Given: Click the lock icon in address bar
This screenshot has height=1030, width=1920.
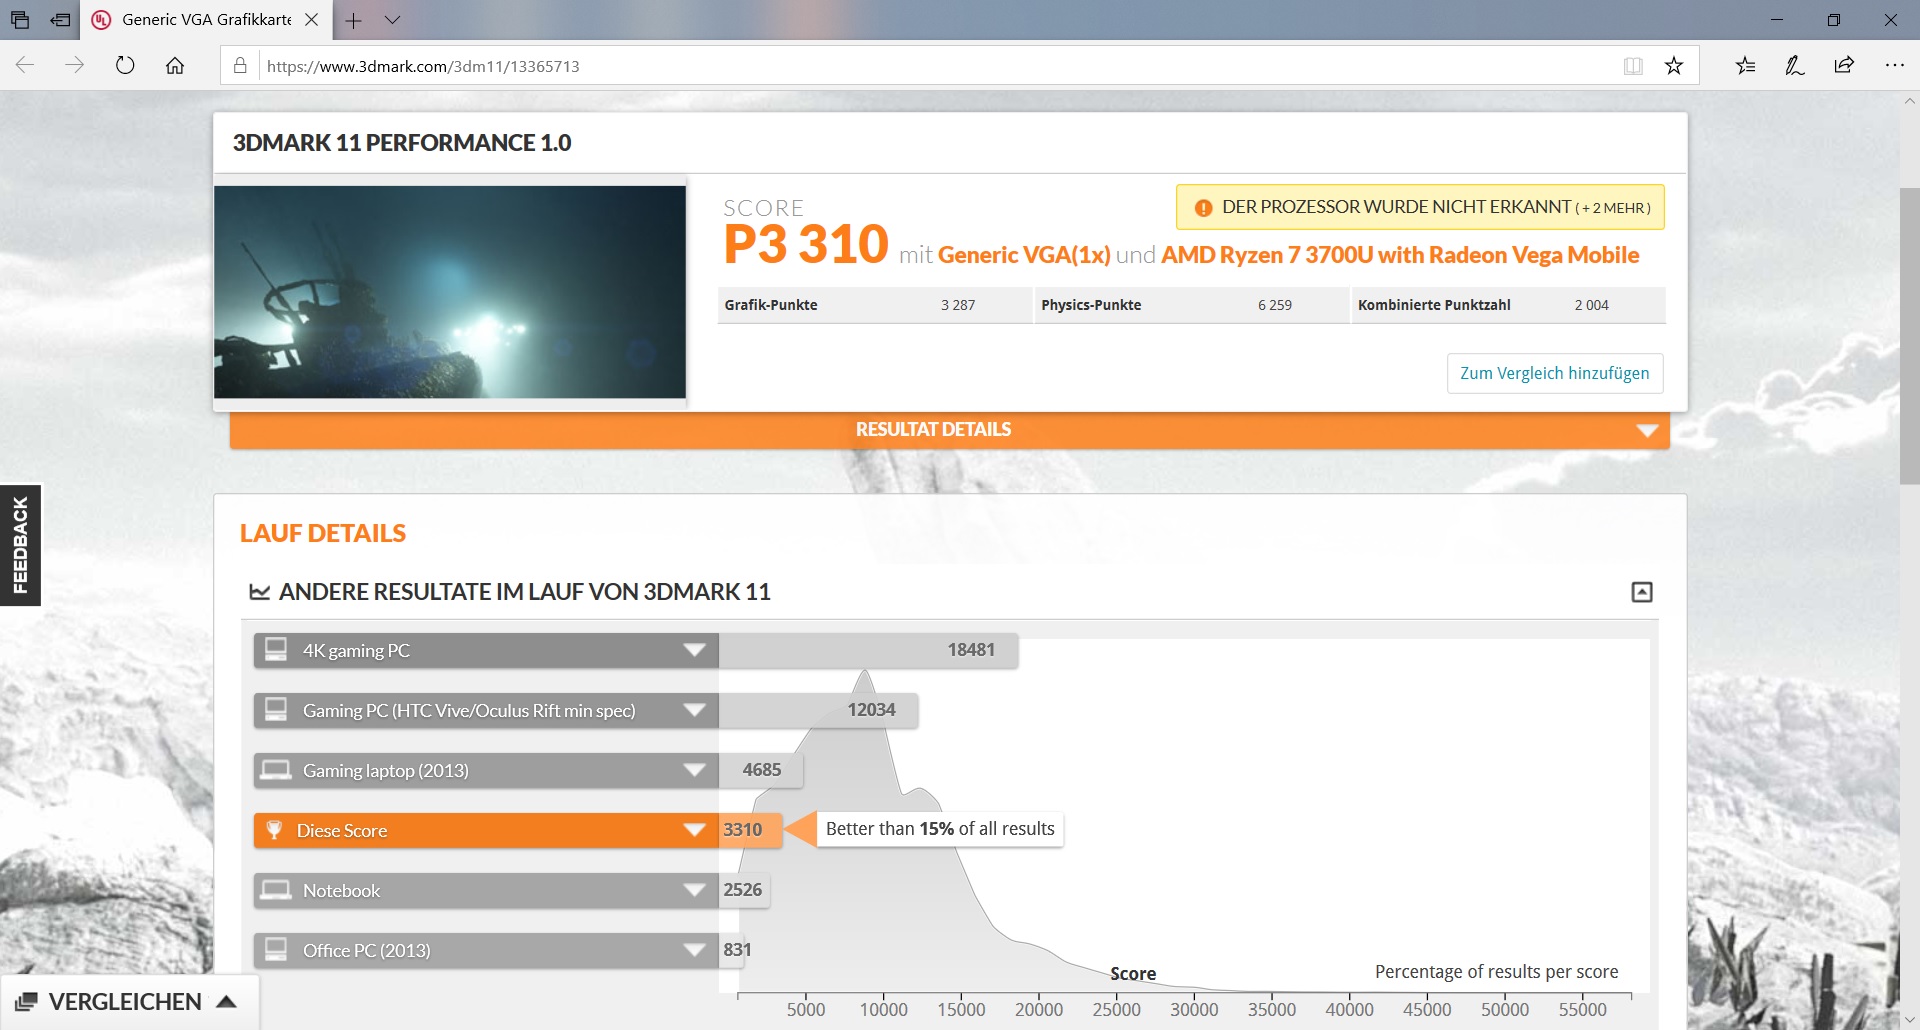Looking at the screenshot, I should pyautogui.click(x=240, y=66).
